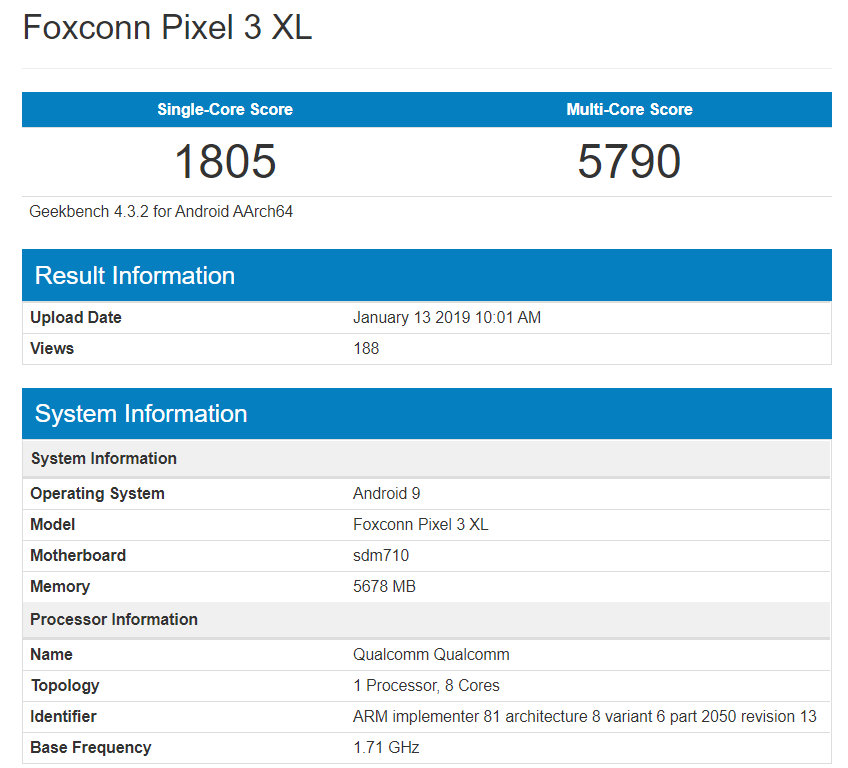Select the 'Views' row label
Image resolution: width=848 pixels, height=768 pixels.
coord(52,348)
